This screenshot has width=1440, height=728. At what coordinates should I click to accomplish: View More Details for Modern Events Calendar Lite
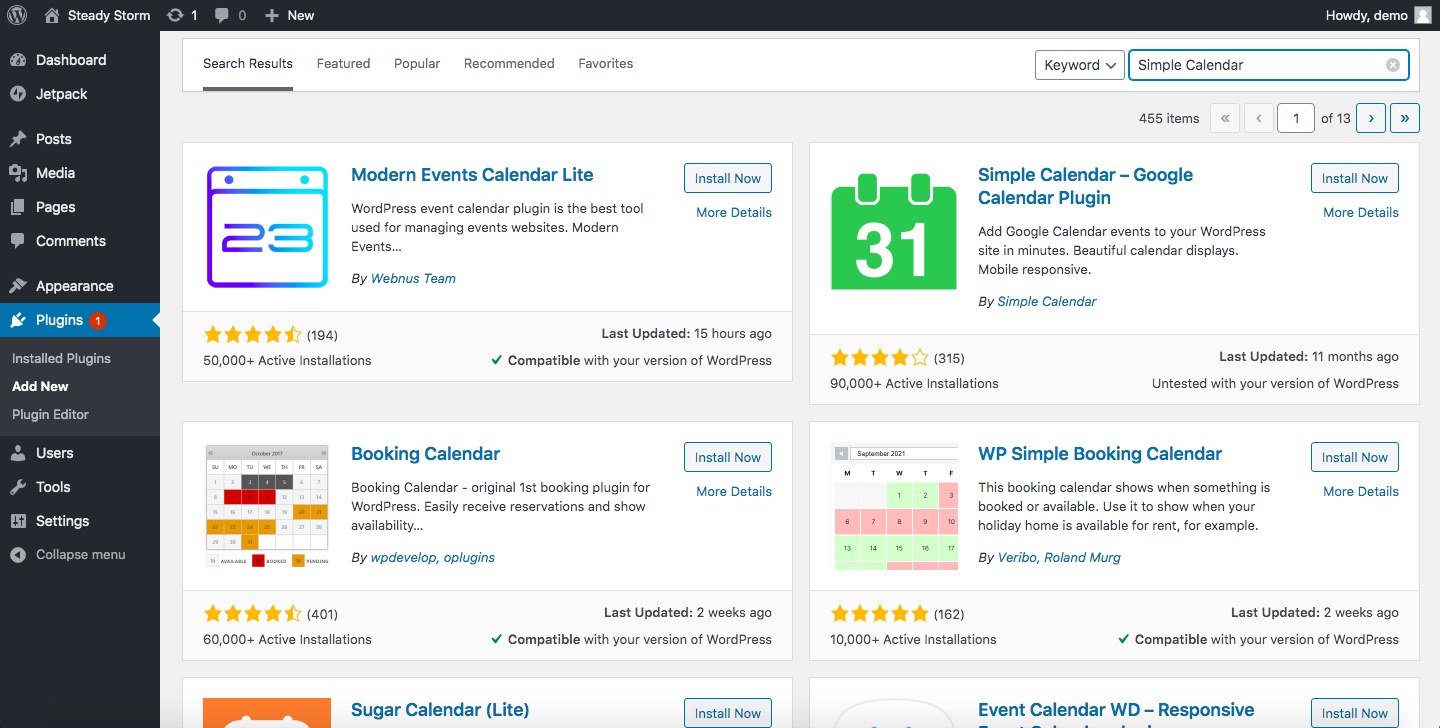point(734,212)
